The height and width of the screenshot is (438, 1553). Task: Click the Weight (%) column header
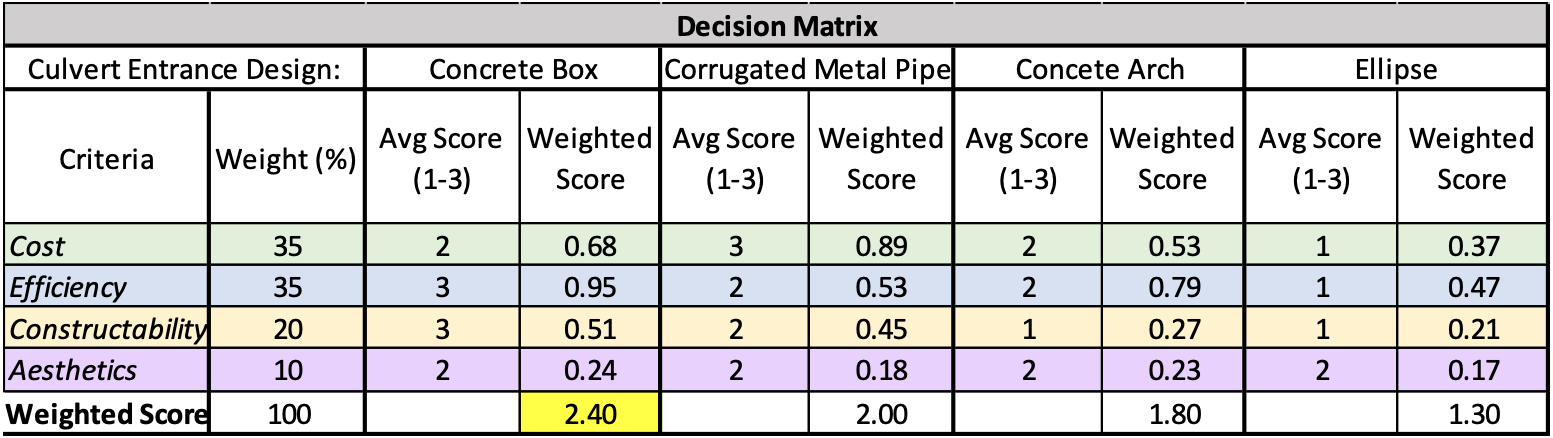(x=287, y=160)
